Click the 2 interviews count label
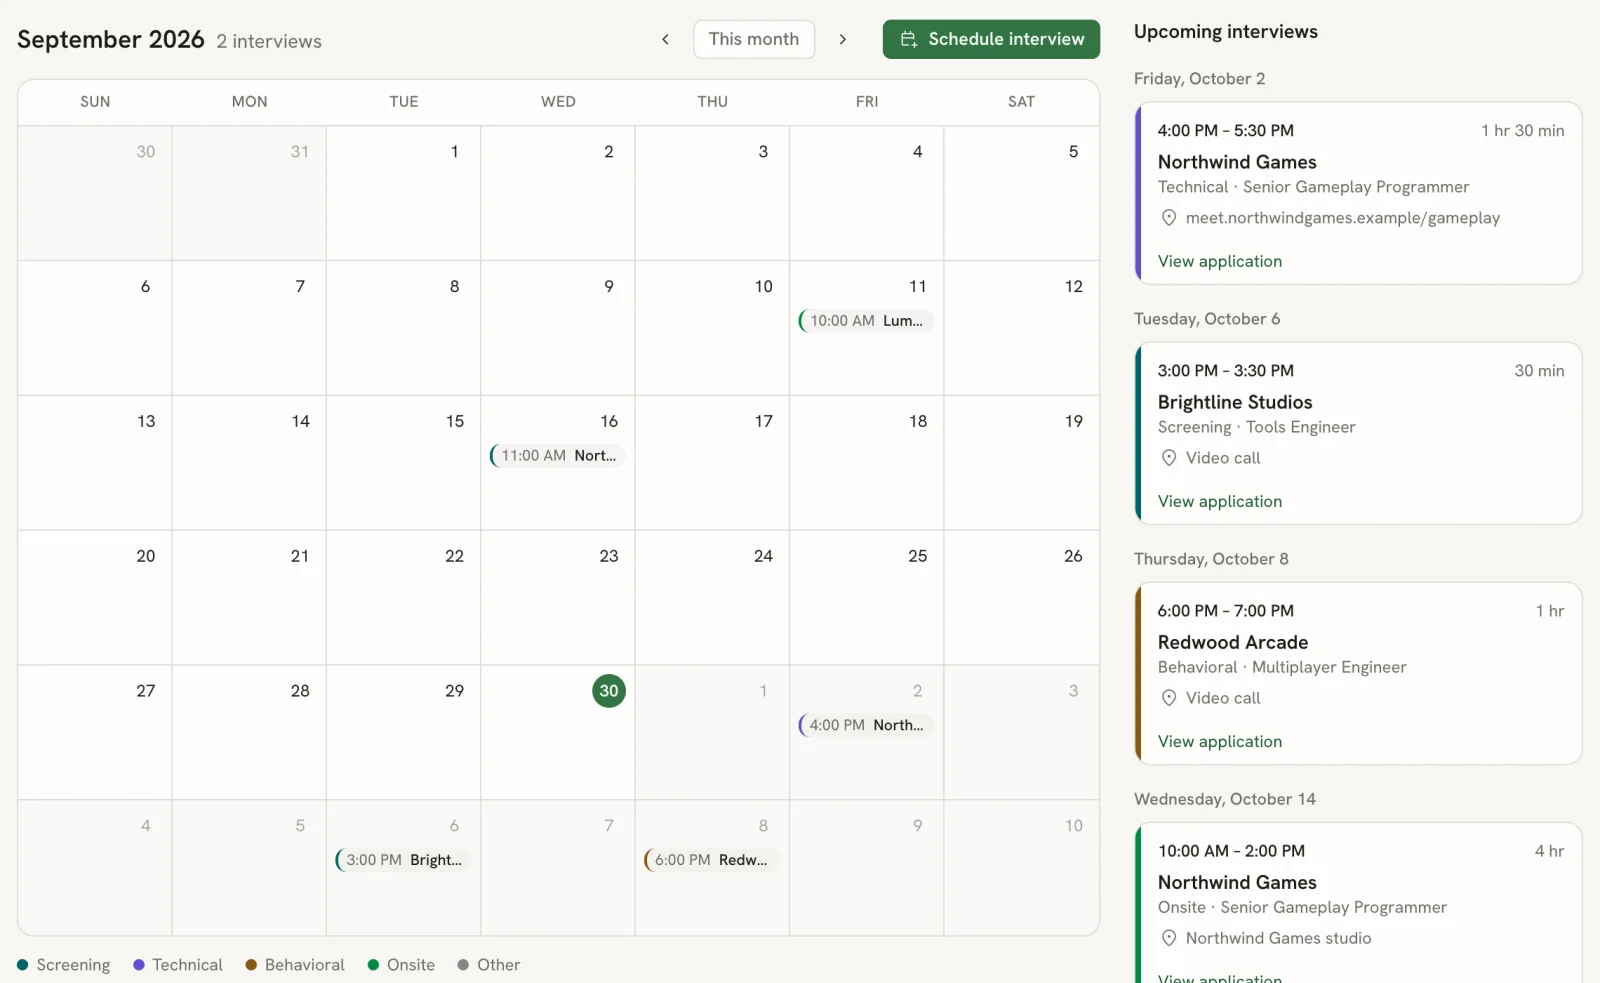The image size is (1600, 983). [269, 41]
